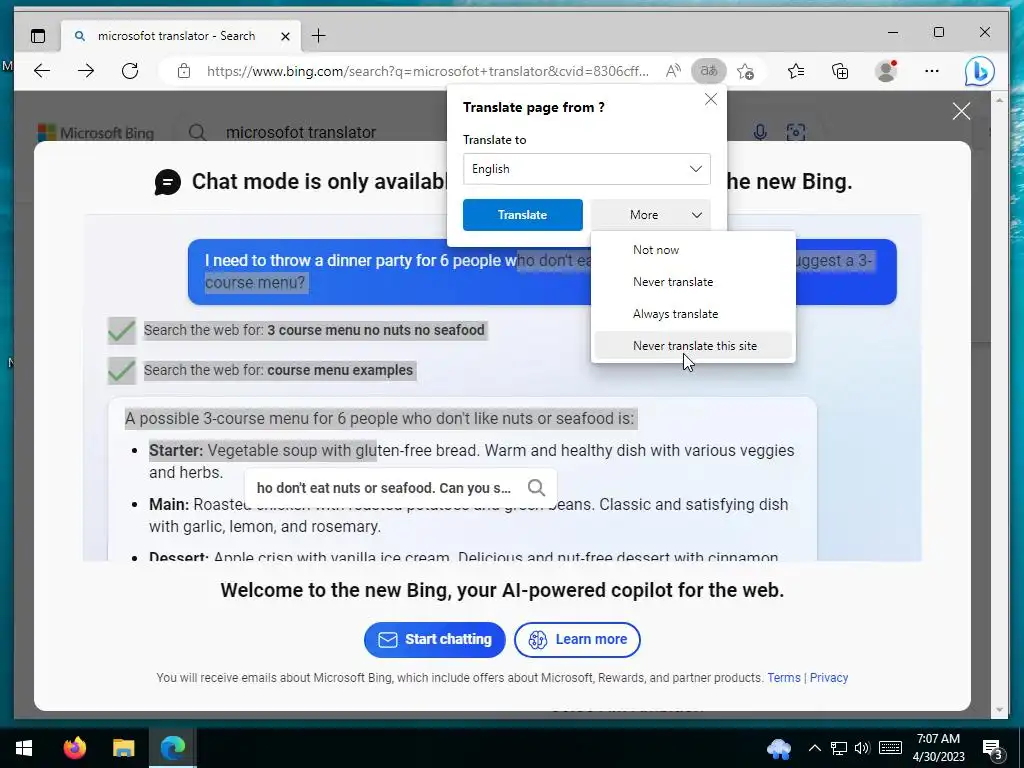Viewport: 1024px width, 768px height.
Task: Go back to the previous page
Action: [42, 71]
